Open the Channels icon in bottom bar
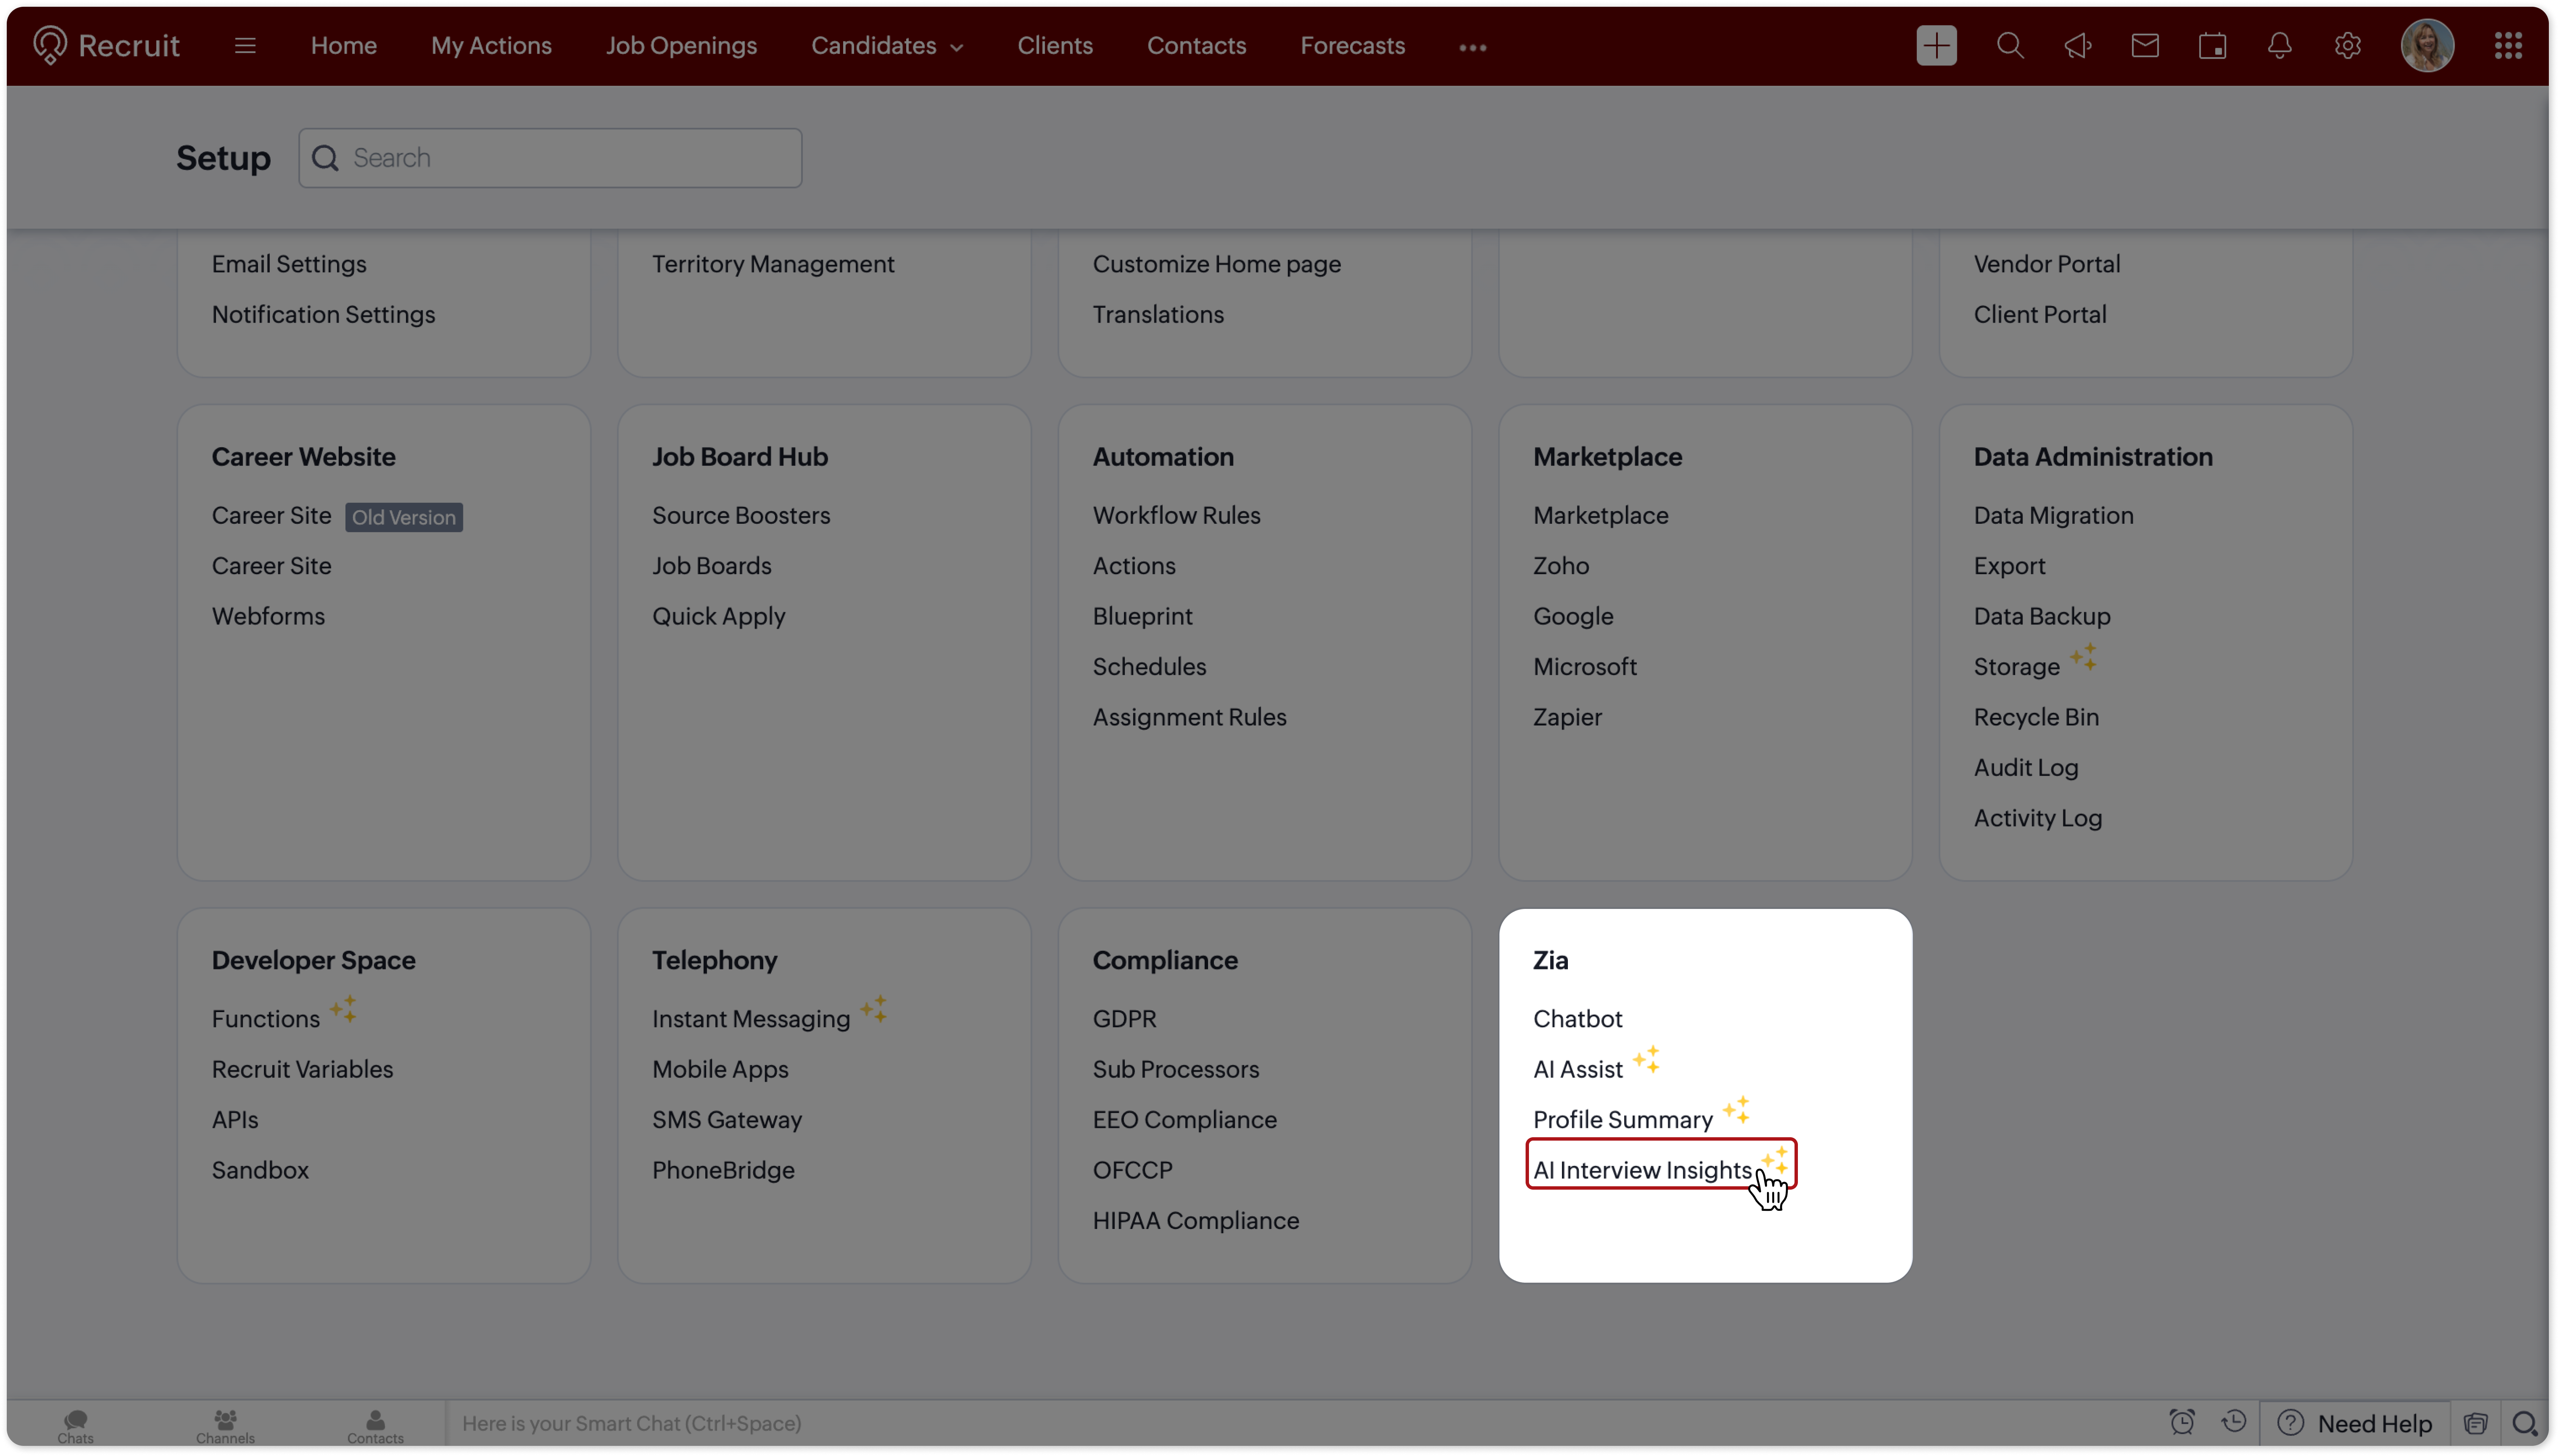 [225, 1424]
